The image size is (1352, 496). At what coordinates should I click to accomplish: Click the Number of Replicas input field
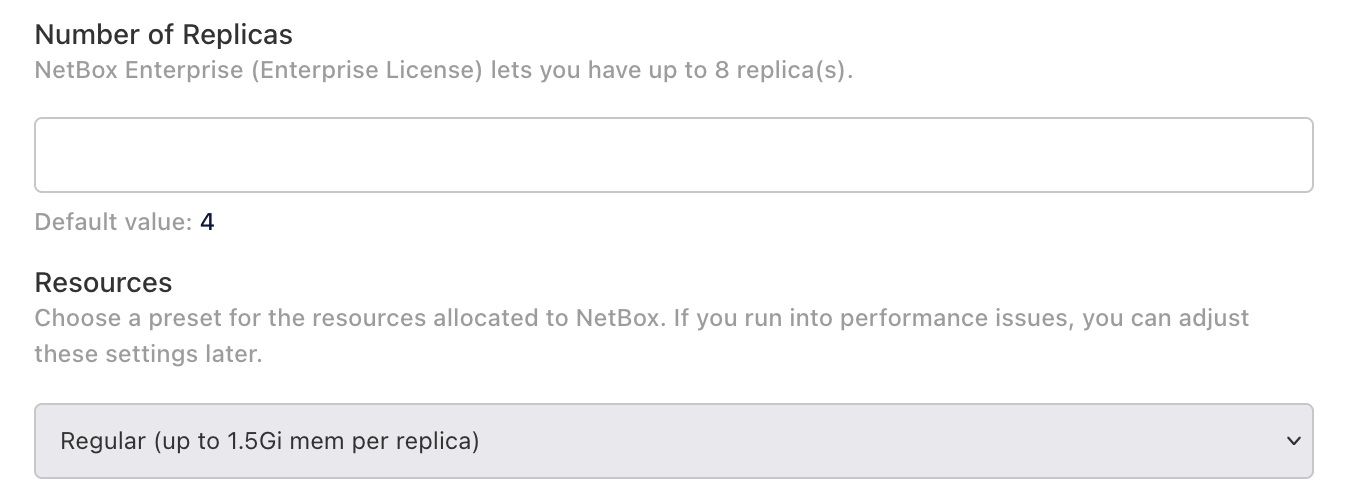tap(673, 155)
